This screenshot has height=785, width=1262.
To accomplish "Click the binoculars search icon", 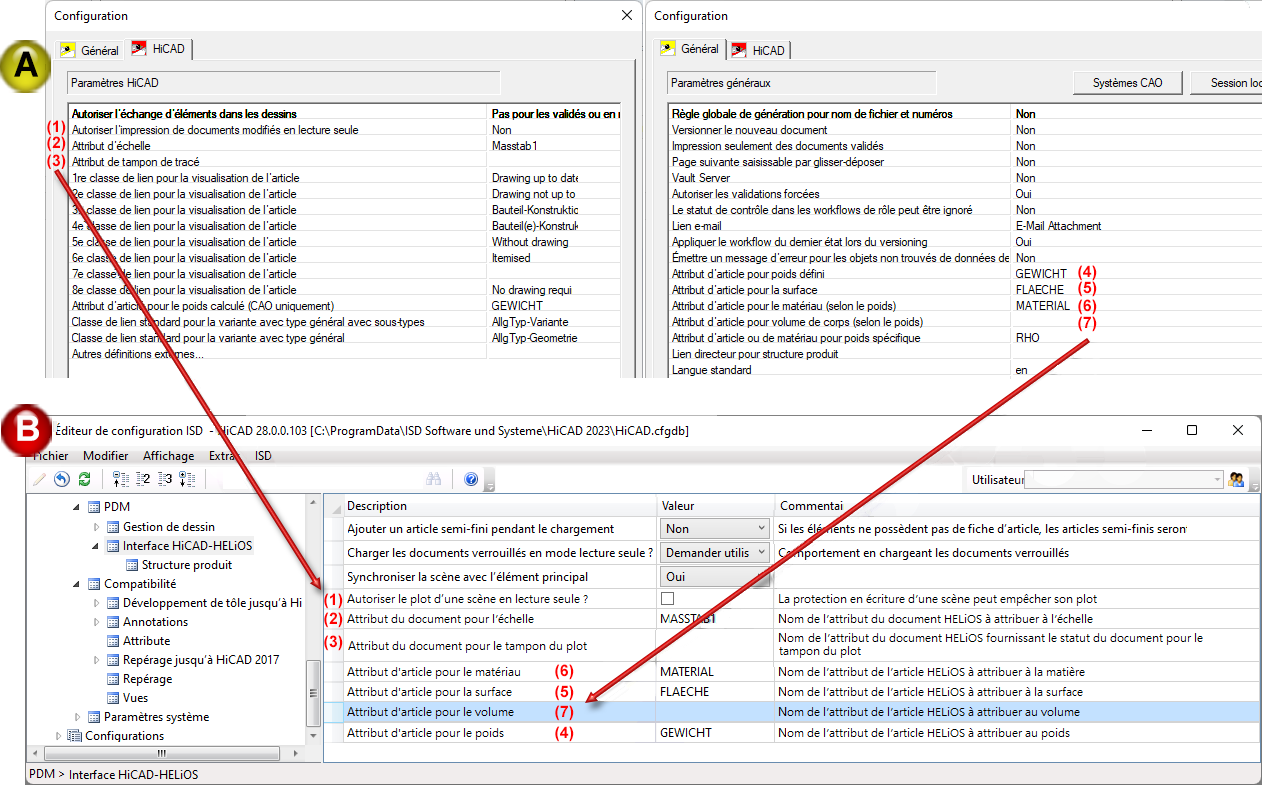I will (433, 479).
